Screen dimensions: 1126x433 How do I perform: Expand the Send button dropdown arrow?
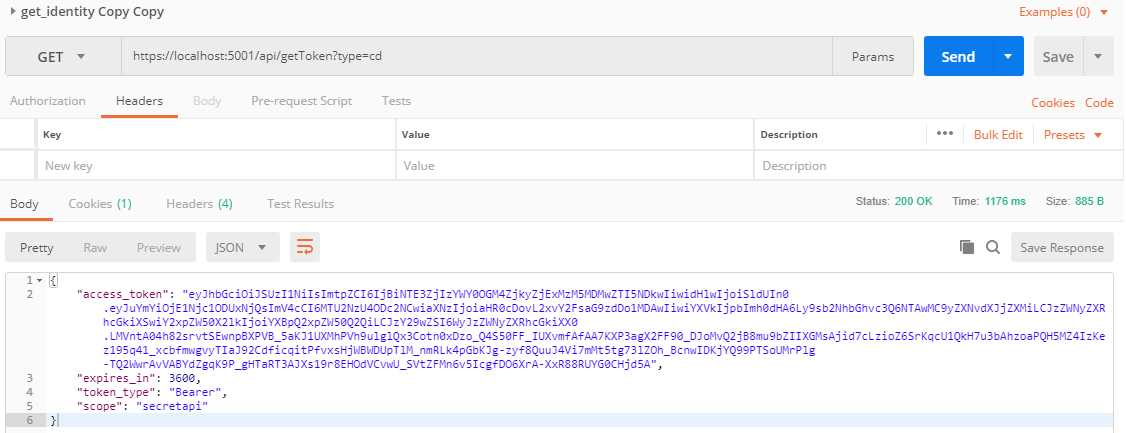[x=1008, y=57]
